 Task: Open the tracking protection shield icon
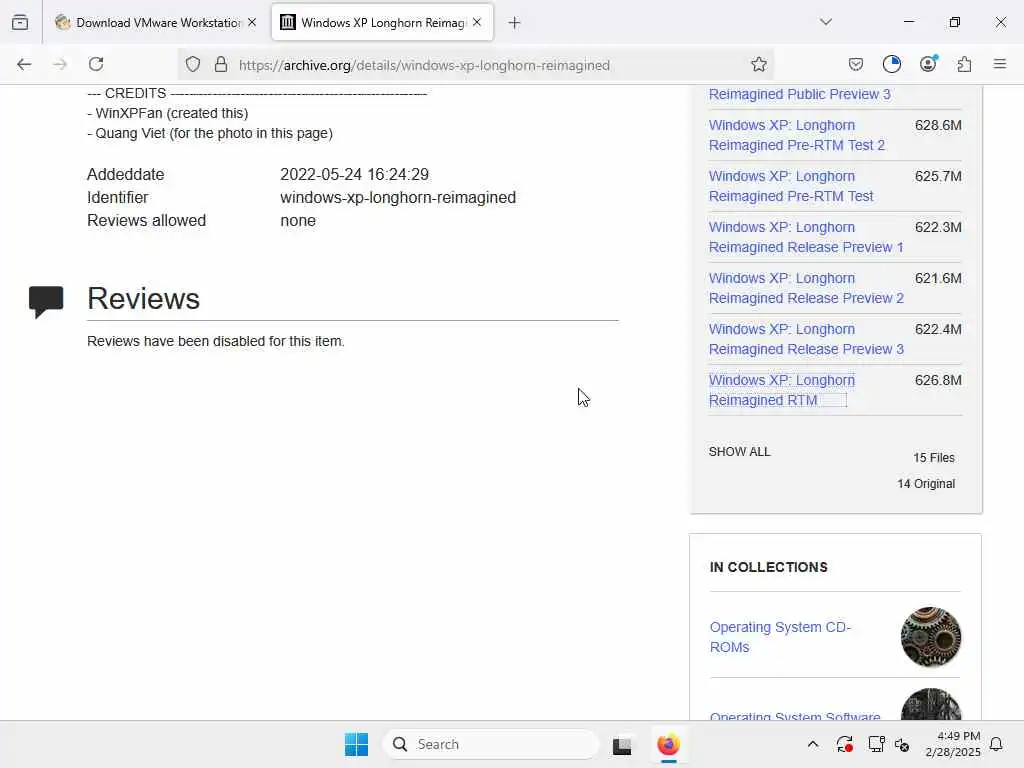pyautogui.click(x=193, y=64)
